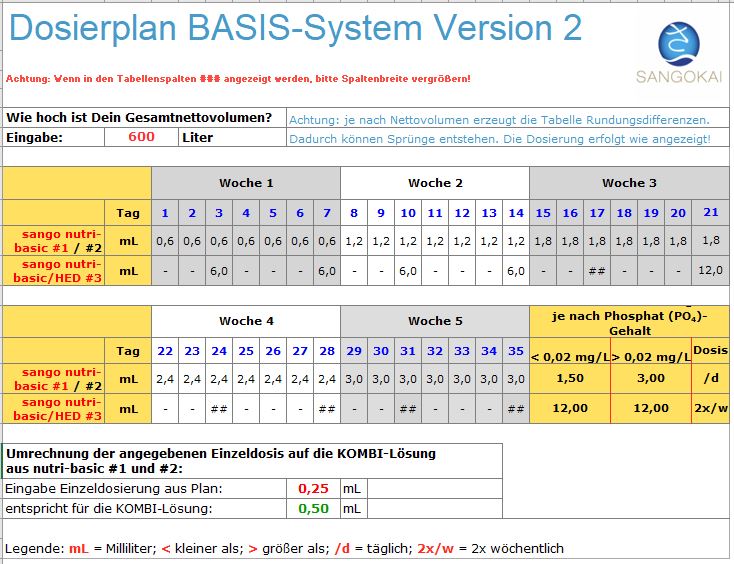Click the Liter unit cell

[197, 137]
